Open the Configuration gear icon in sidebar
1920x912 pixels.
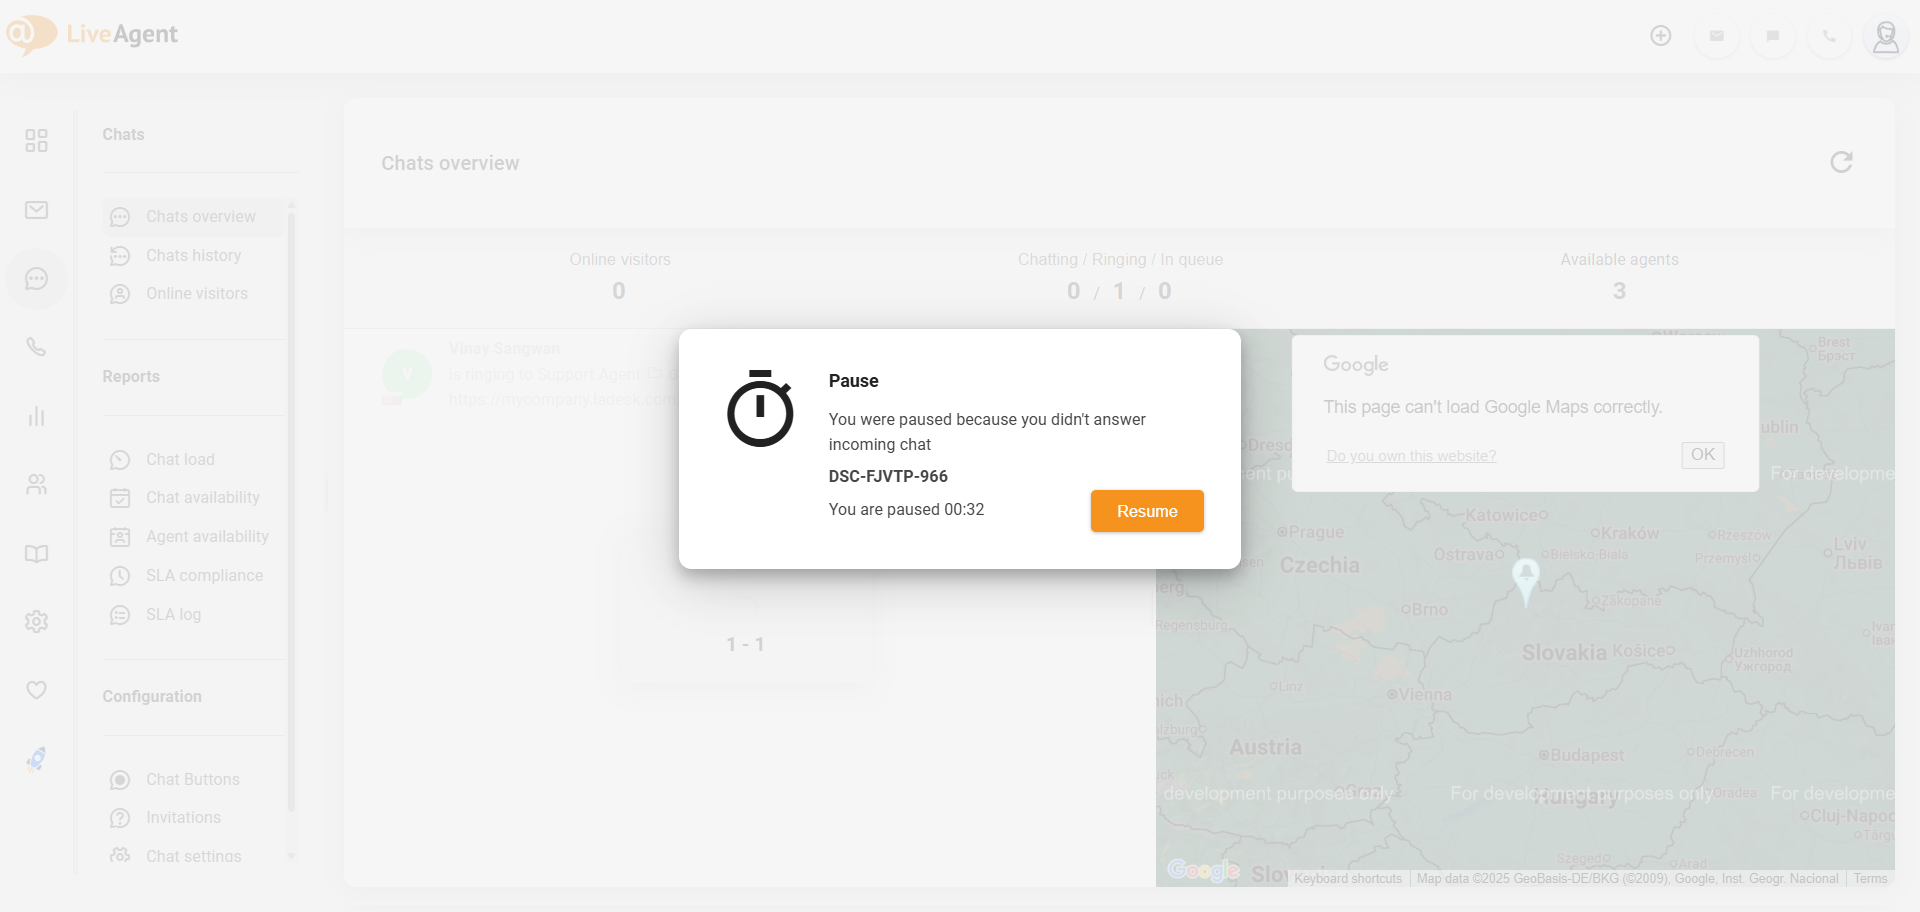tap(37, 622)
